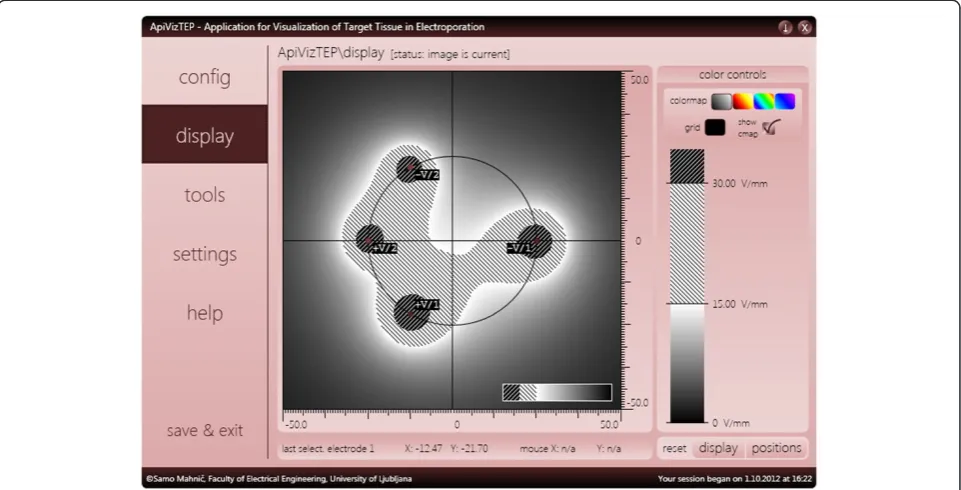The image size is (961, 490).
Task: Open the black grid color swatch
Action: [x=715, y=127]
